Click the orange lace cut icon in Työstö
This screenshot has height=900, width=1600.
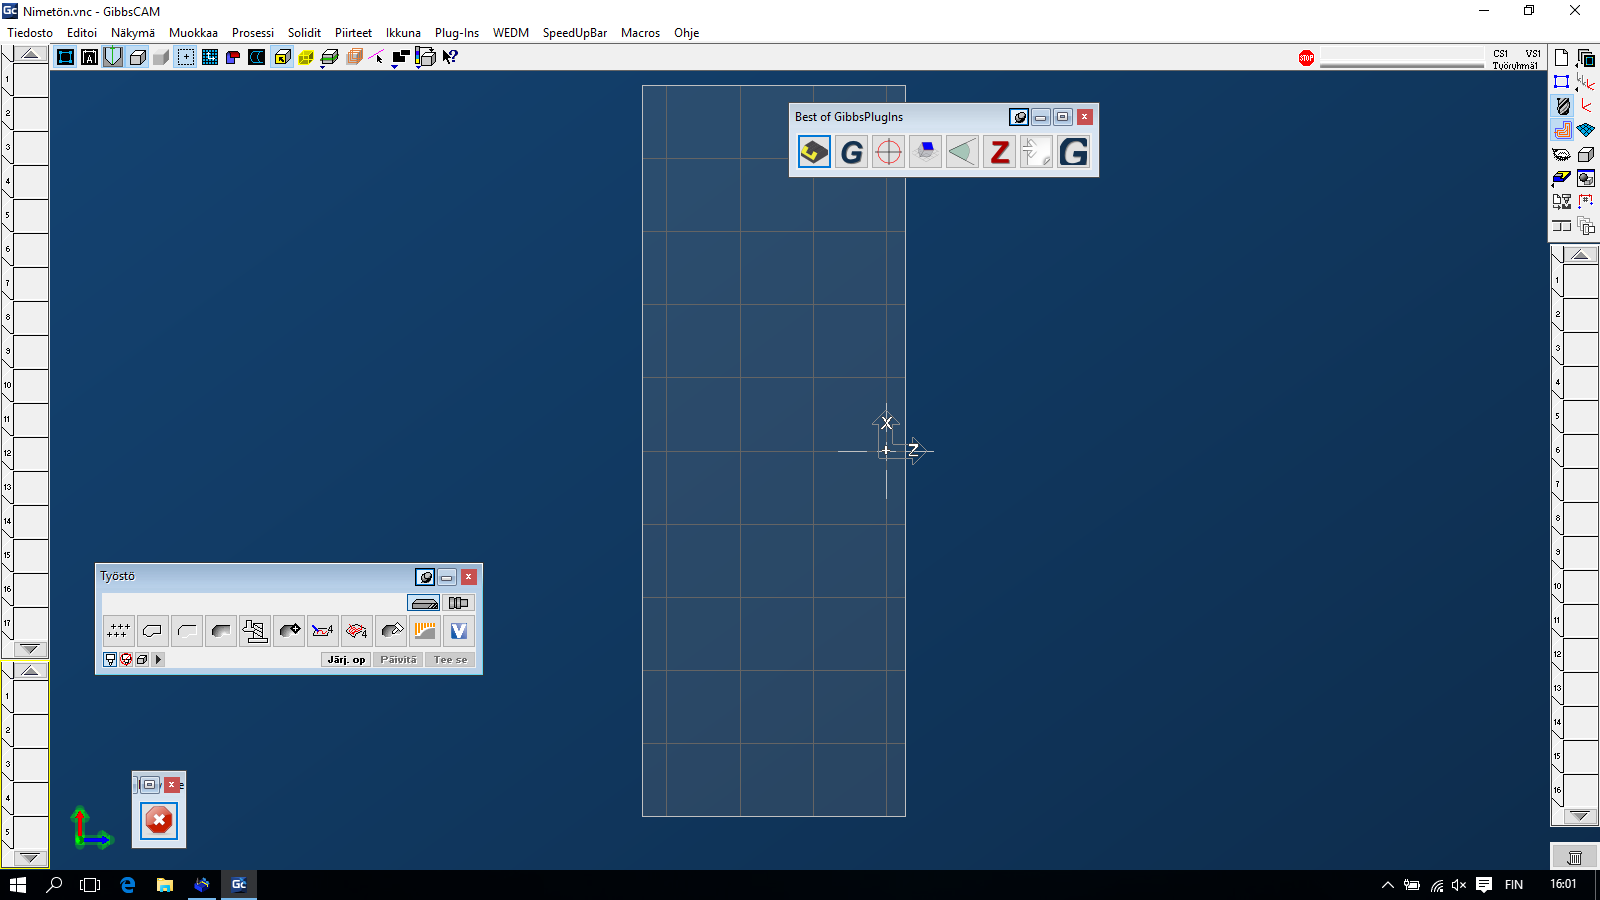click(x=425, y=631)
